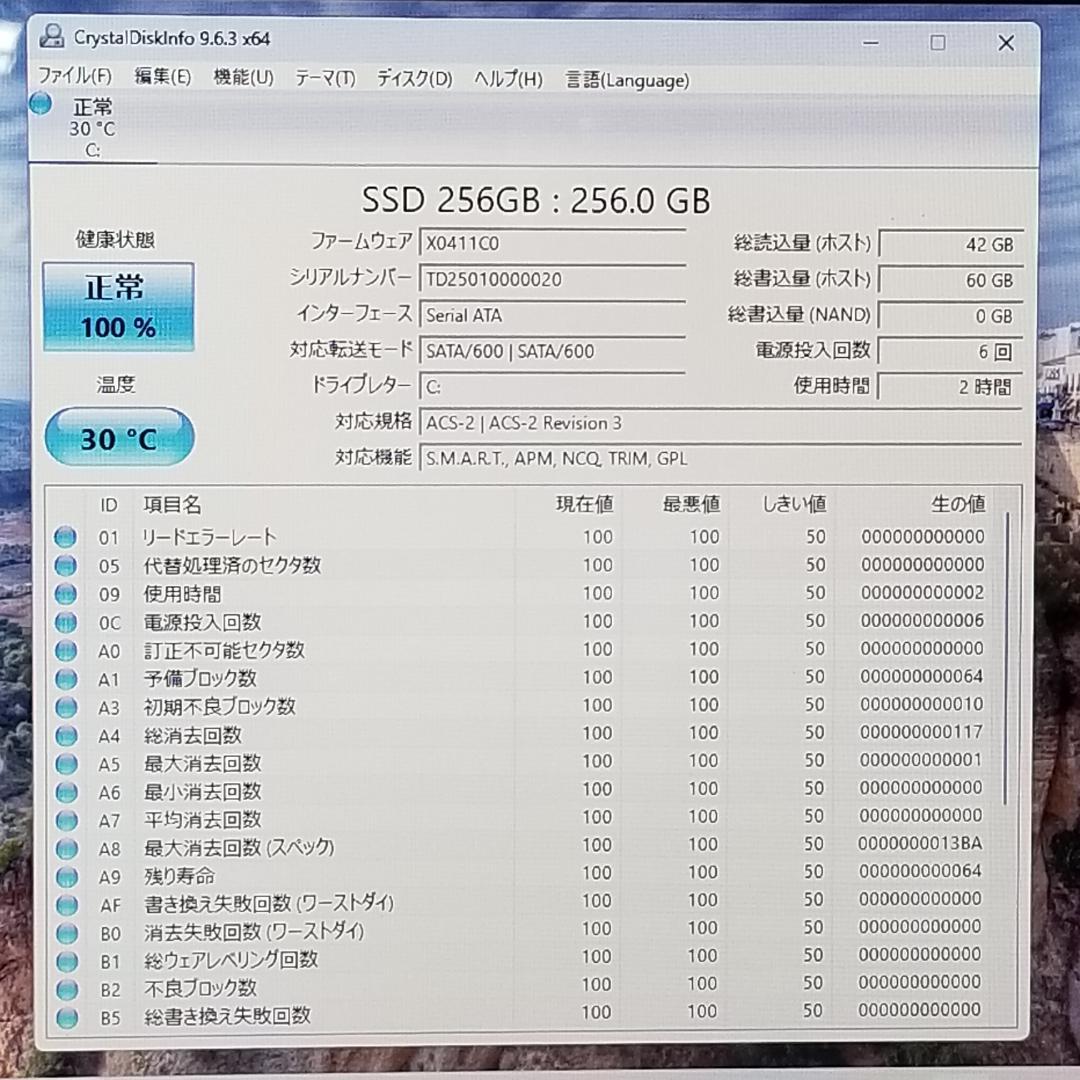Click the 30°C temperature gauge
The width and height of the screenshot is (1080, 1080).
(x=118, y=436)
